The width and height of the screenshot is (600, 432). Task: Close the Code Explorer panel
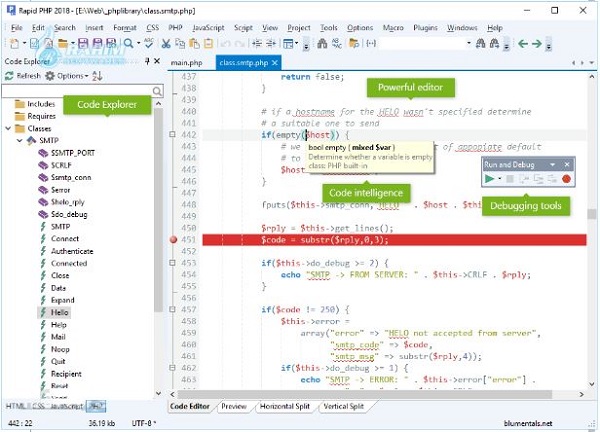click(x=157, y=61)
